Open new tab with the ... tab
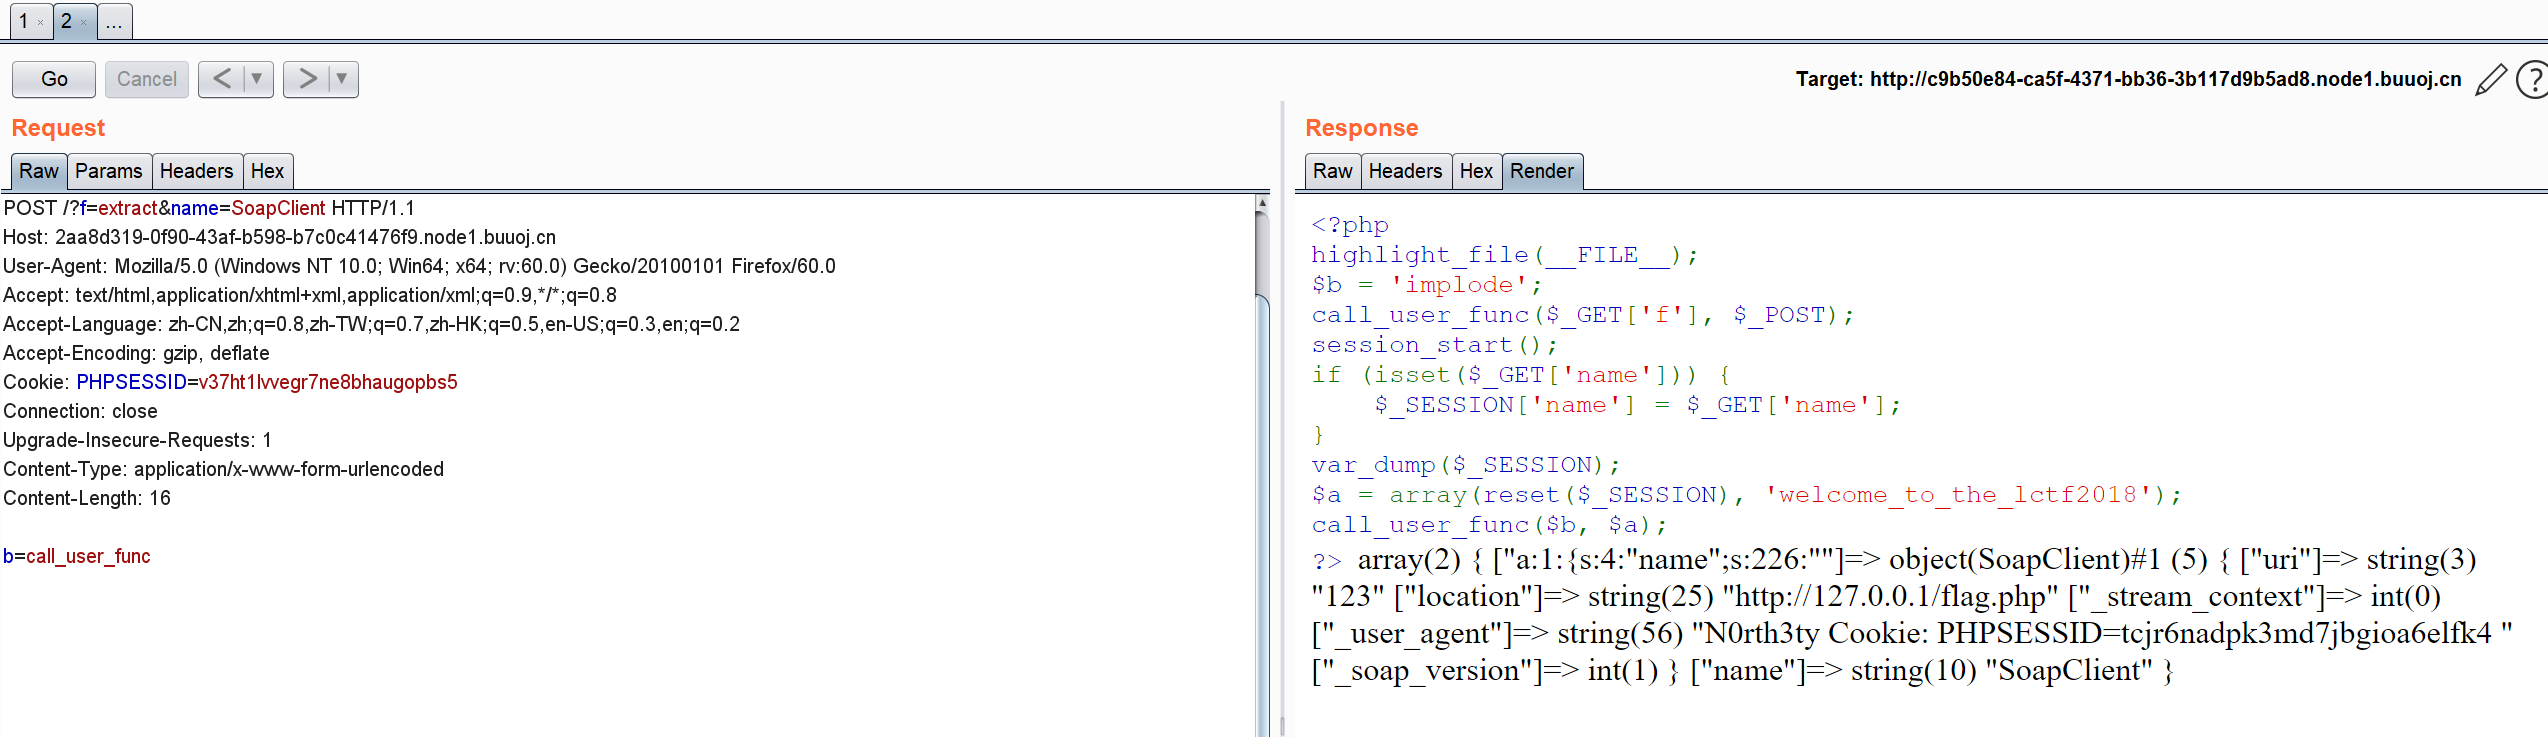Screen dimensions: 2548x737 coord(115,21)
